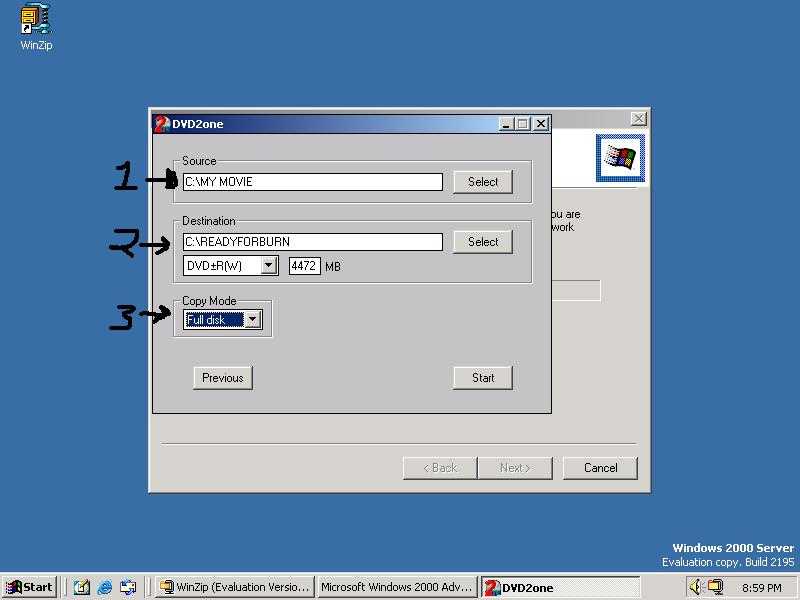Click the DVD2one taskbar button

(x=558, y=587)
